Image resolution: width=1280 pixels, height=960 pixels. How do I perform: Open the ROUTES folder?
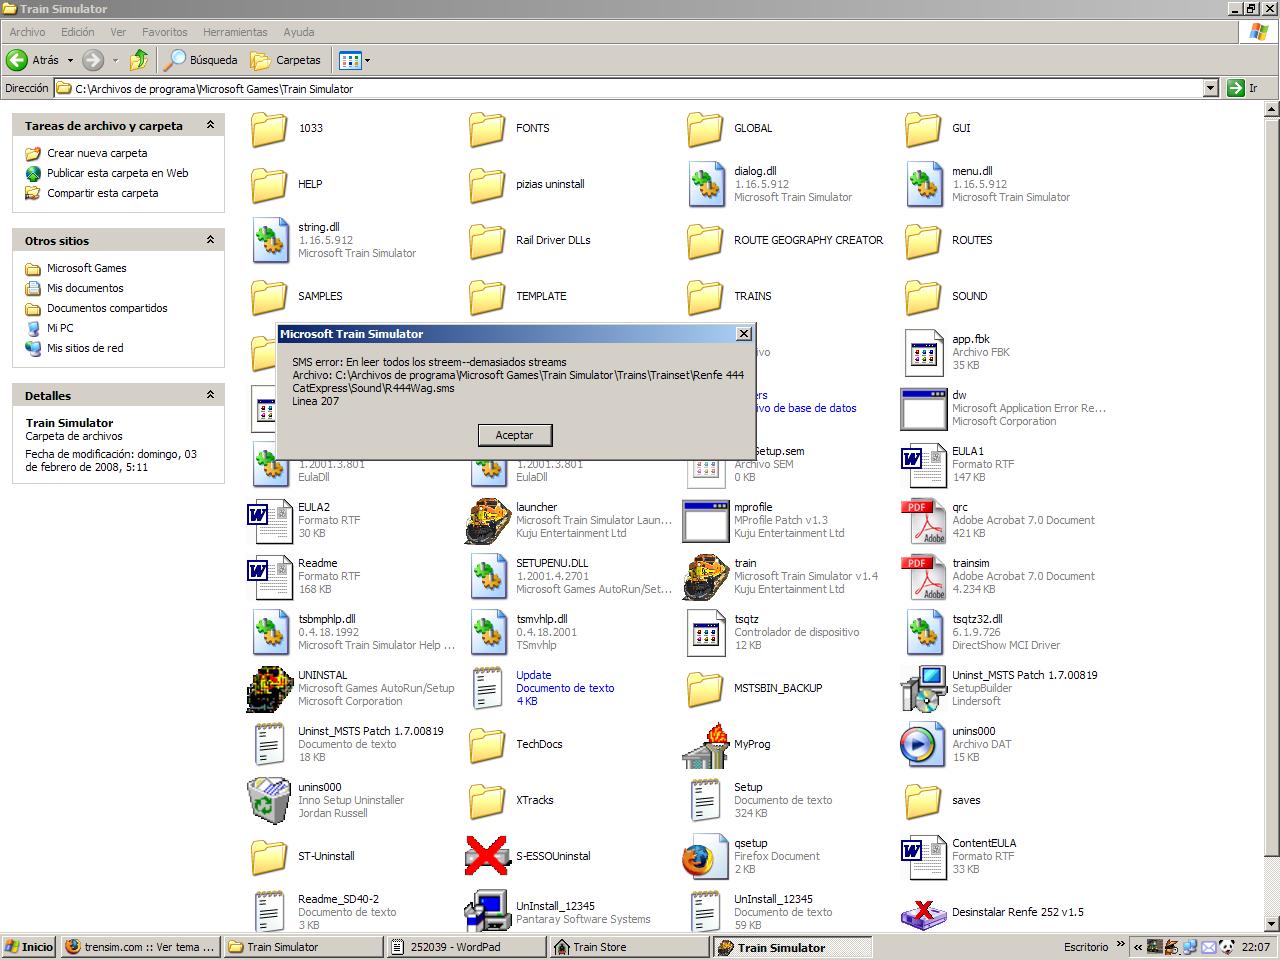coord(923,240)
